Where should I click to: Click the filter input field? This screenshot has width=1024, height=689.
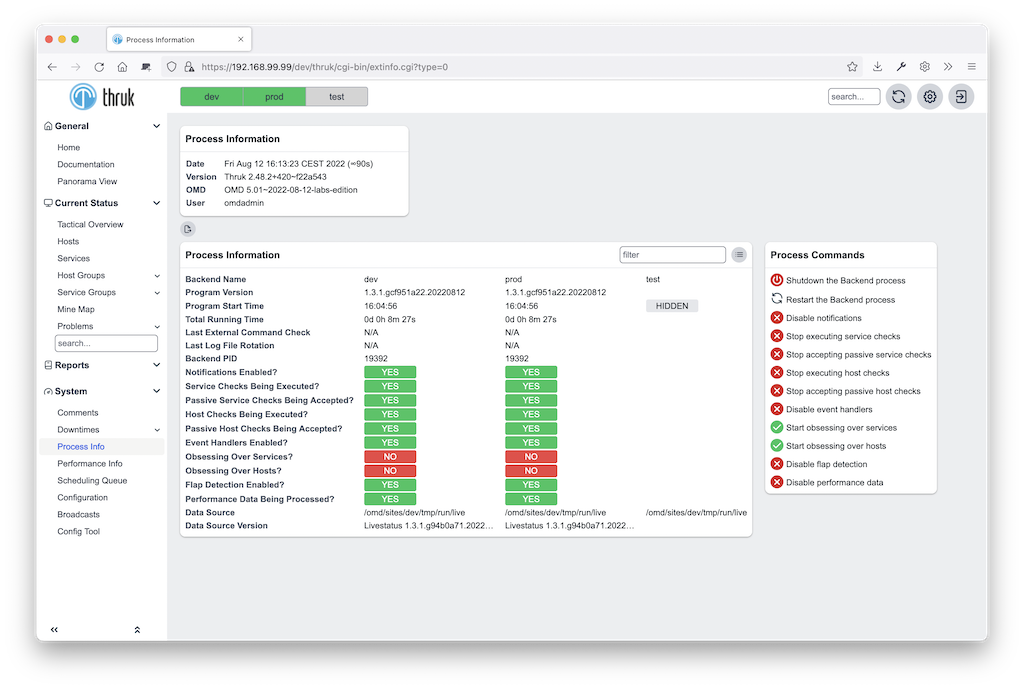coord(673,255)
